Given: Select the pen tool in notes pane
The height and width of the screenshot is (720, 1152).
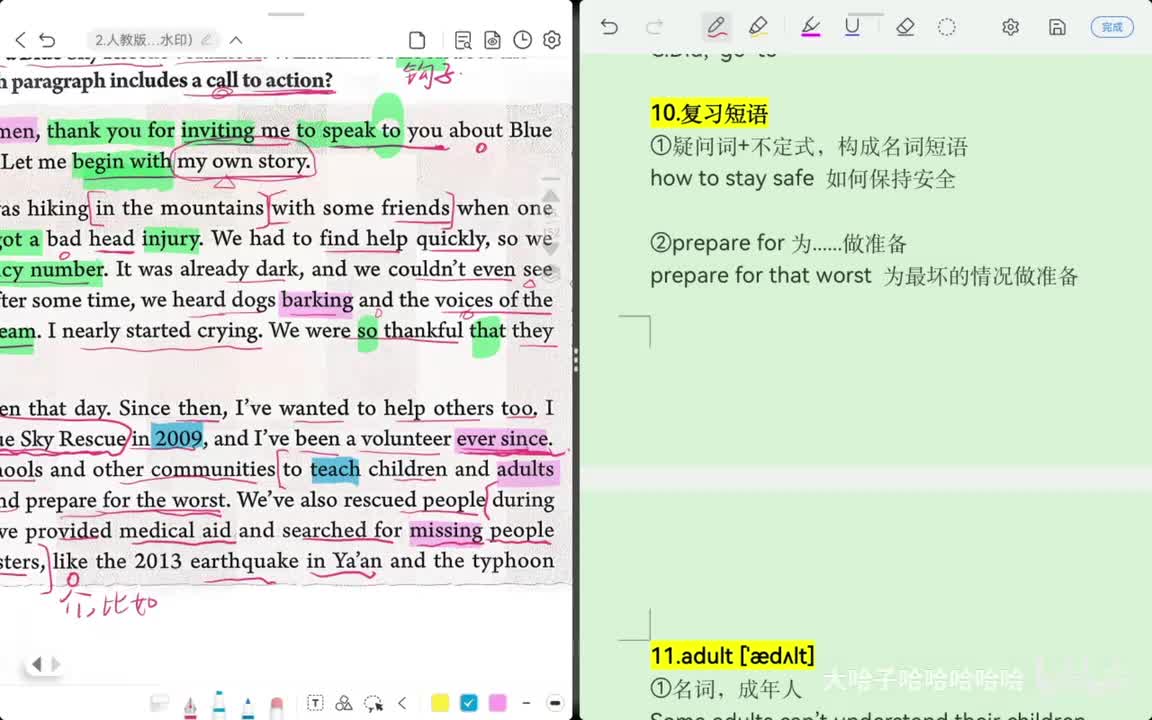Looking at the screenshot, I should 716,27.
